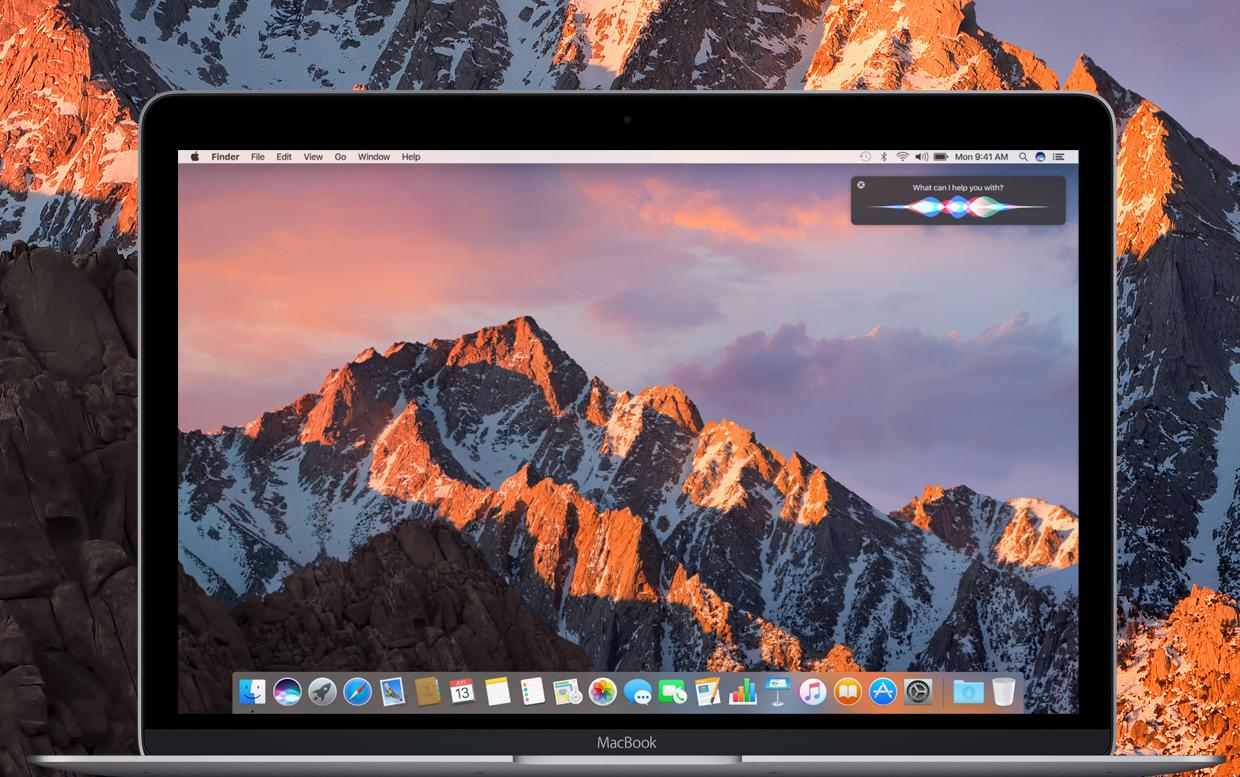Open Messages blue bubble icon in Dock
Screen dimensions: 1240x777
[x=637, y=691]
